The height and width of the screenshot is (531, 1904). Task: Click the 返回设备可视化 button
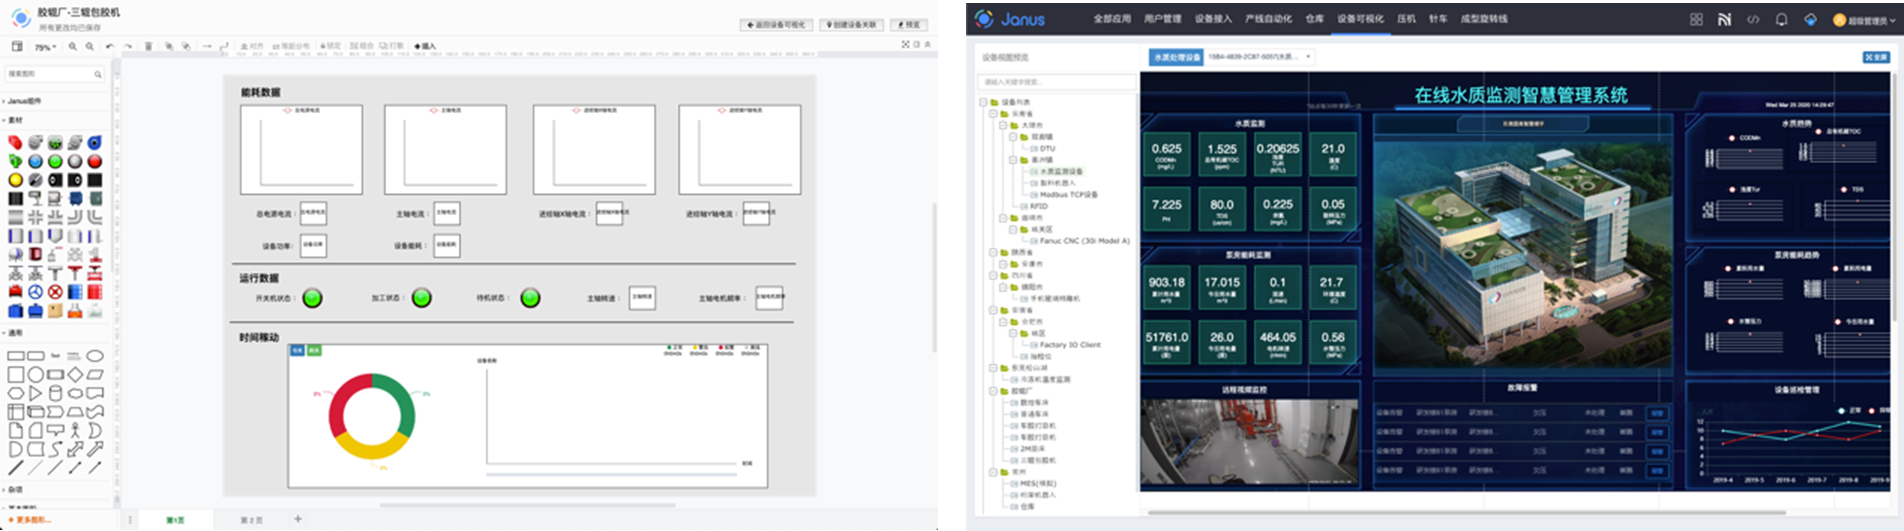click(x=778, y=24)
